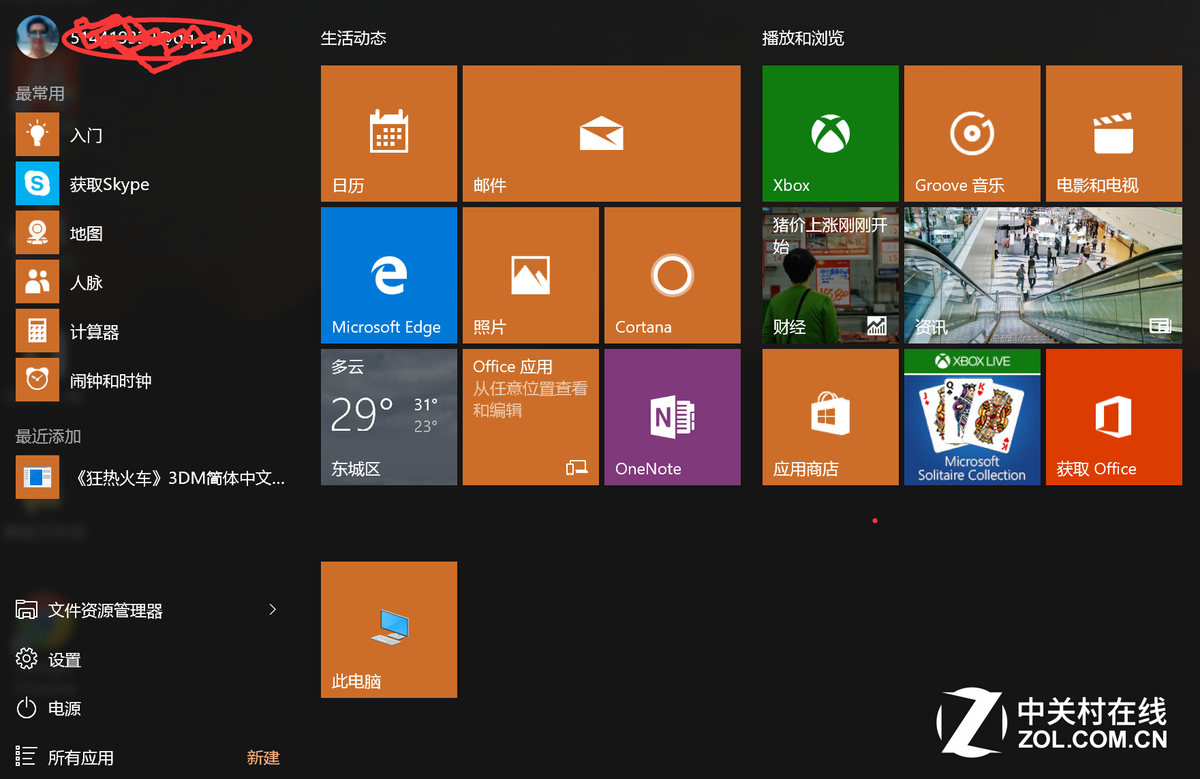This screenshot has width=1200, height=779.
Task: Launch the OneNote tile
Action: point(673,417)
